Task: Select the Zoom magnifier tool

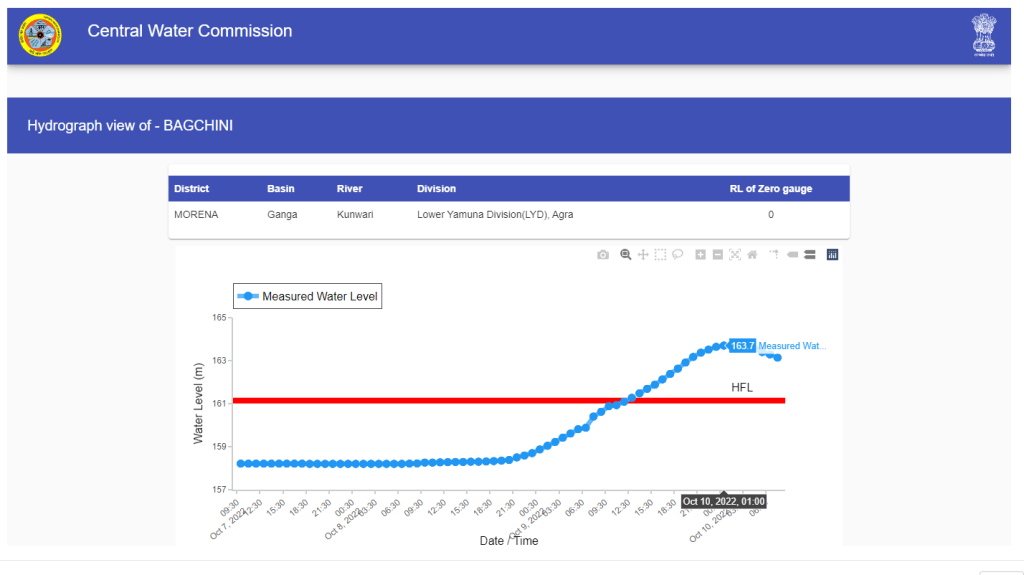Action: pos(626,255)
